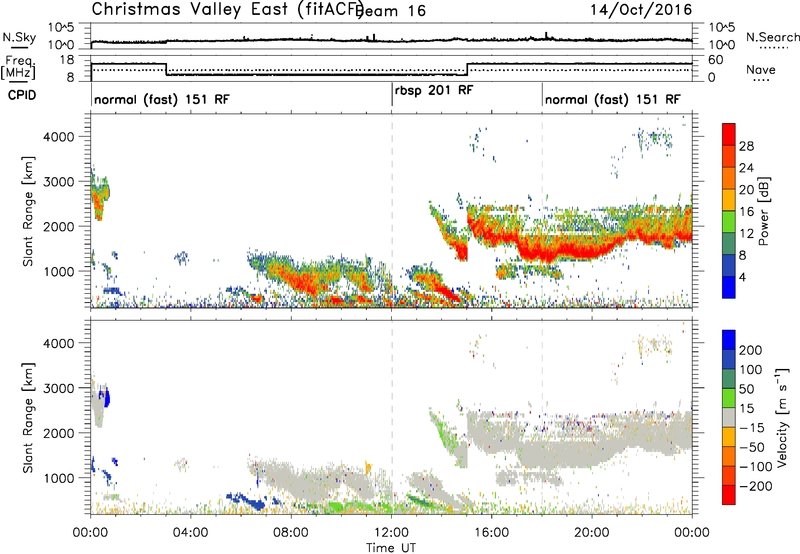The width and height of the screenshot is (800, 554).
Task: Click the Power [dB] colorbar title
Action: 764,211
